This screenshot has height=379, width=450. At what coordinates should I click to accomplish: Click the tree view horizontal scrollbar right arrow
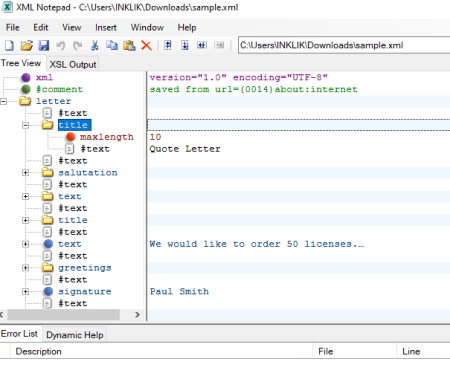pos(137,314)
